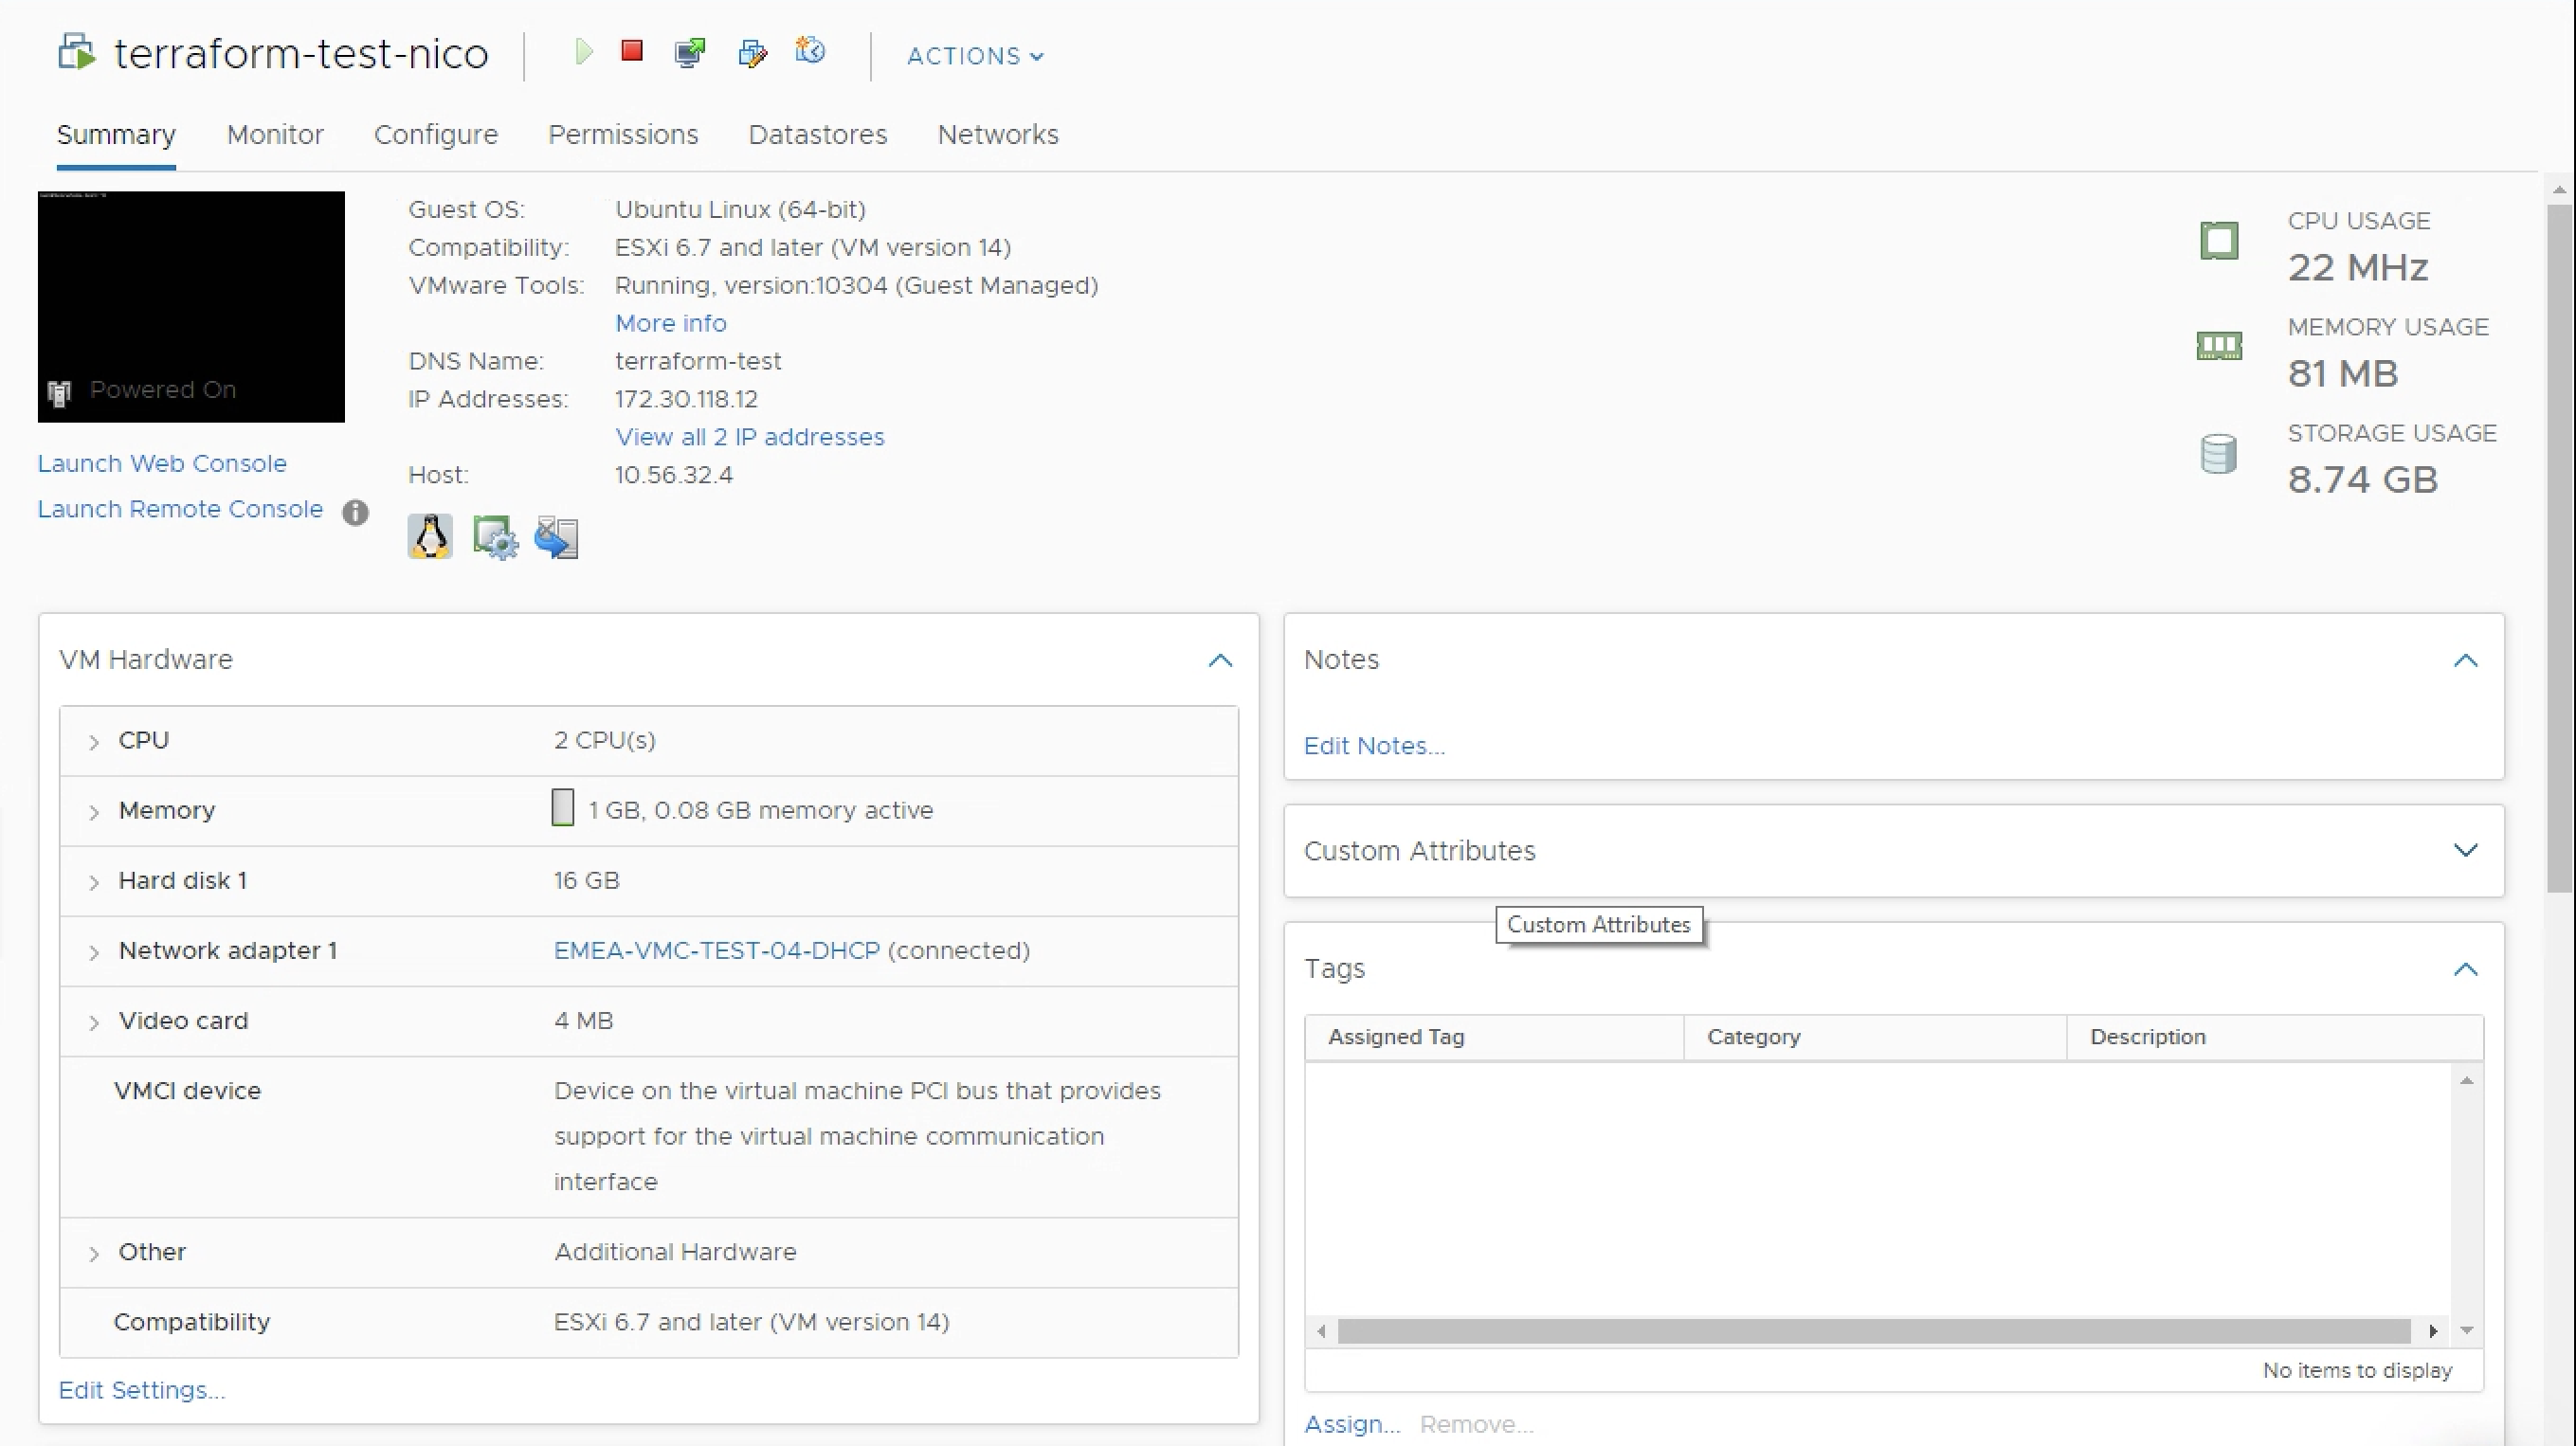2576x1446 pixels.
Task: Click the Take Snapshot clock icon
Action: coord(810,50)
